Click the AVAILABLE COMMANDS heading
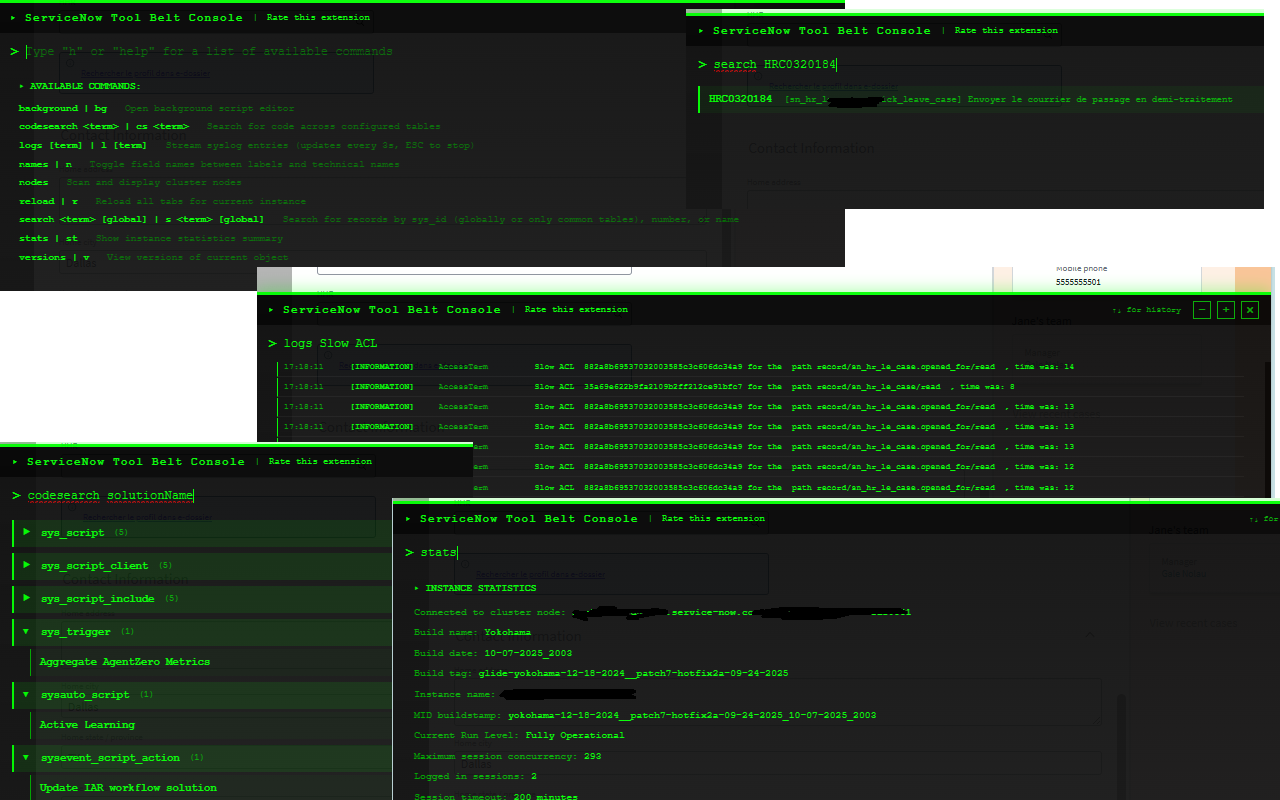The height and width of the screenshot is (800, 1280). point(84,86)
